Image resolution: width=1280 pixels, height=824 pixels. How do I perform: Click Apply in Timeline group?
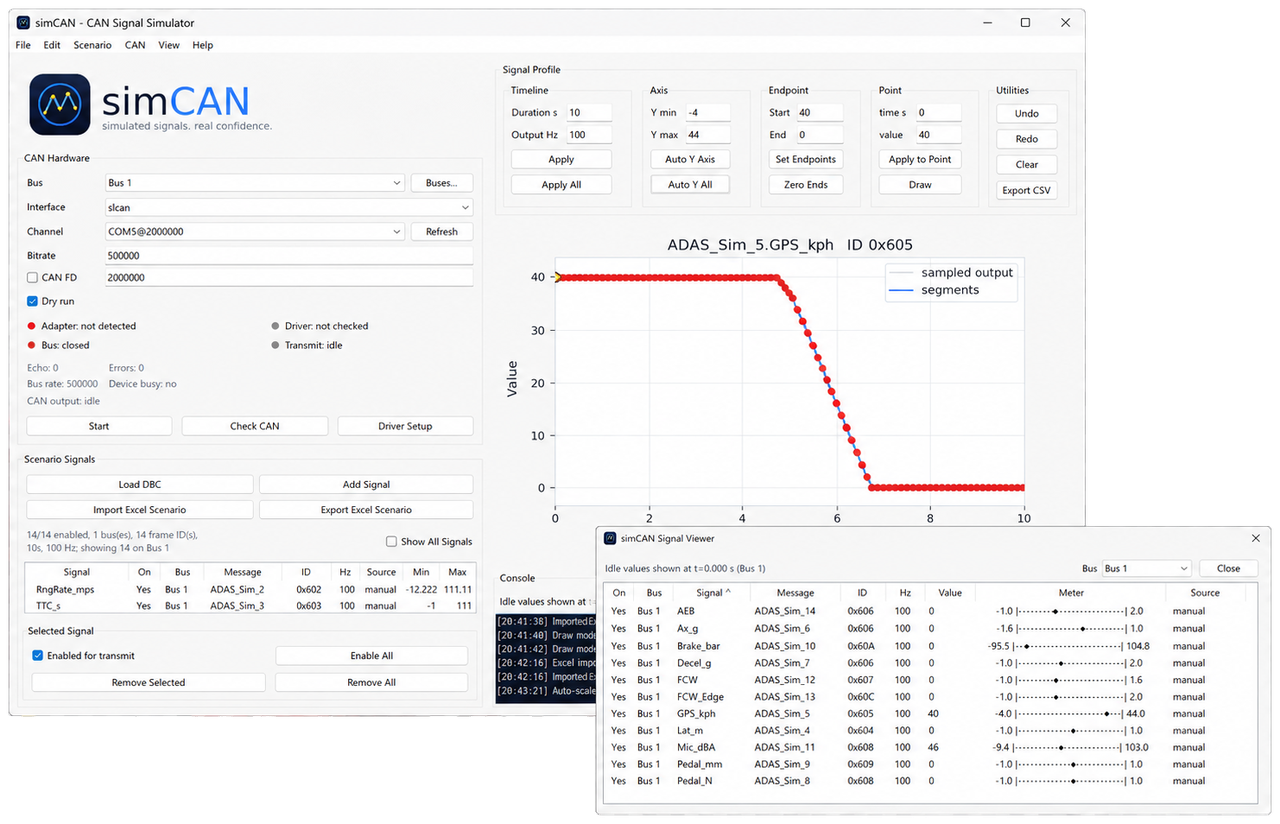pyautogui.click(x=561, y=159)
